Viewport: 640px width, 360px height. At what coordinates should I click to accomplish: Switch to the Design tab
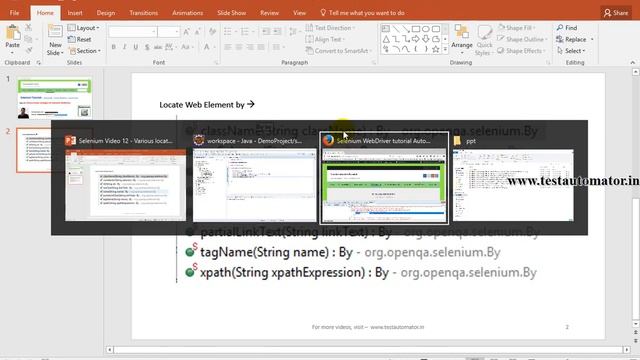pos(106,13)
